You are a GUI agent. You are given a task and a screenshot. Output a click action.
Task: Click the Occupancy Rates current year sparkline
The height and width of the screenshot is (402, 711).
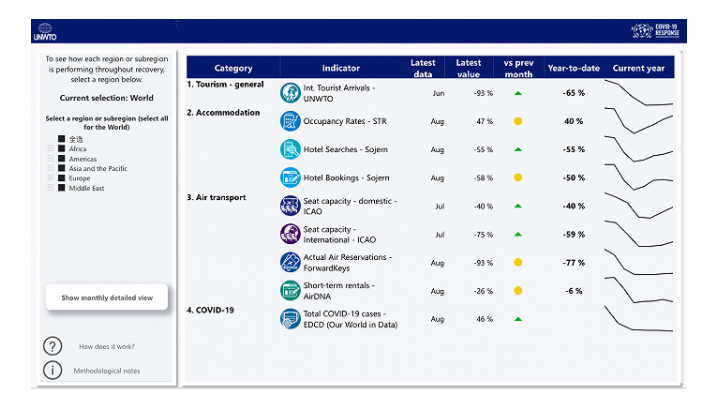pyautogui.click(x=641, y=121)
